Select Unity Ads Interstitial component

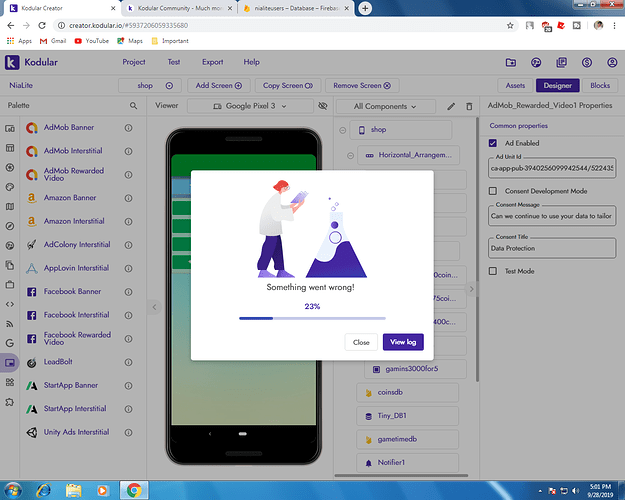(76, 432)
